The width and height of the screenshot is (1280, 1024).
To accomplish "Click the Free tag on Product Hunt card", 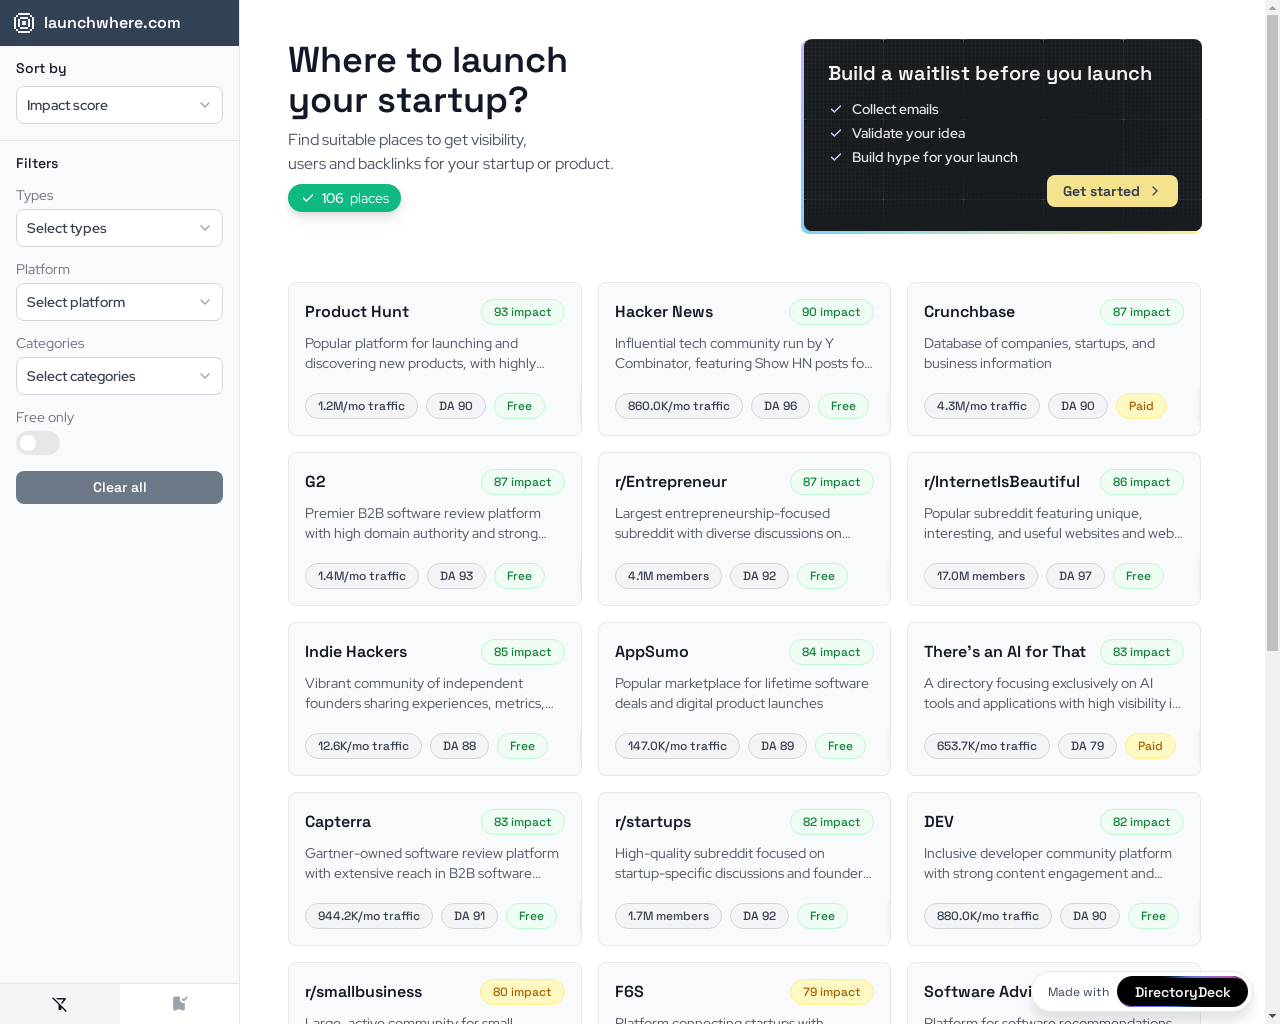I will (x=519, y=406).
